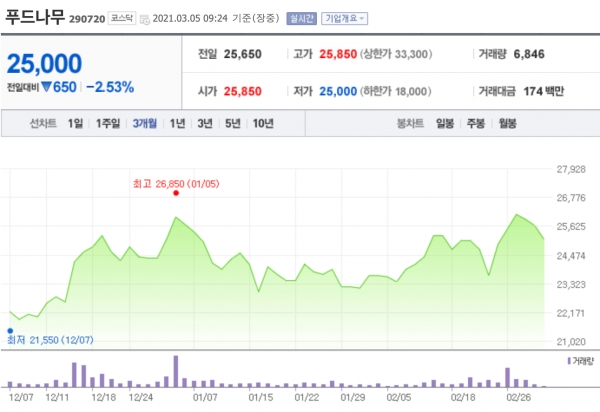Viewport: 600px width, 412px height.
Task: Click the 01/15 date axis label
Action: (261, 397)
